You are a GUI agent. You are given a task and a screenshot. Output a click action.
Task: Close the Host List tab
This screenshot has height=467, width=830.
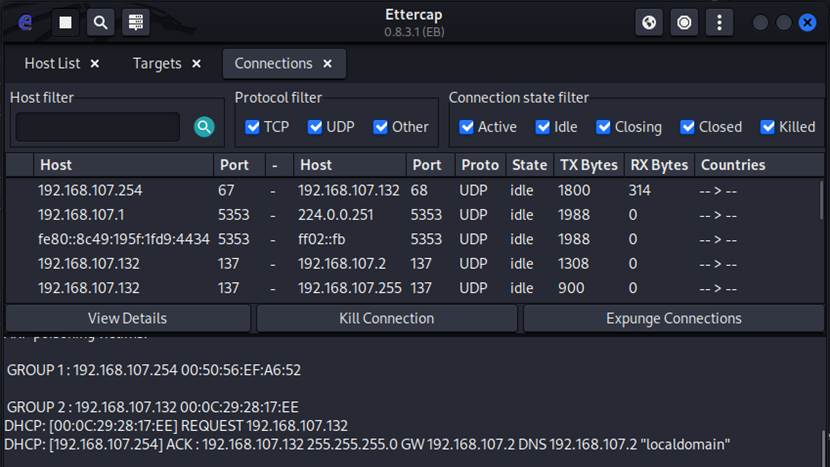95,64
